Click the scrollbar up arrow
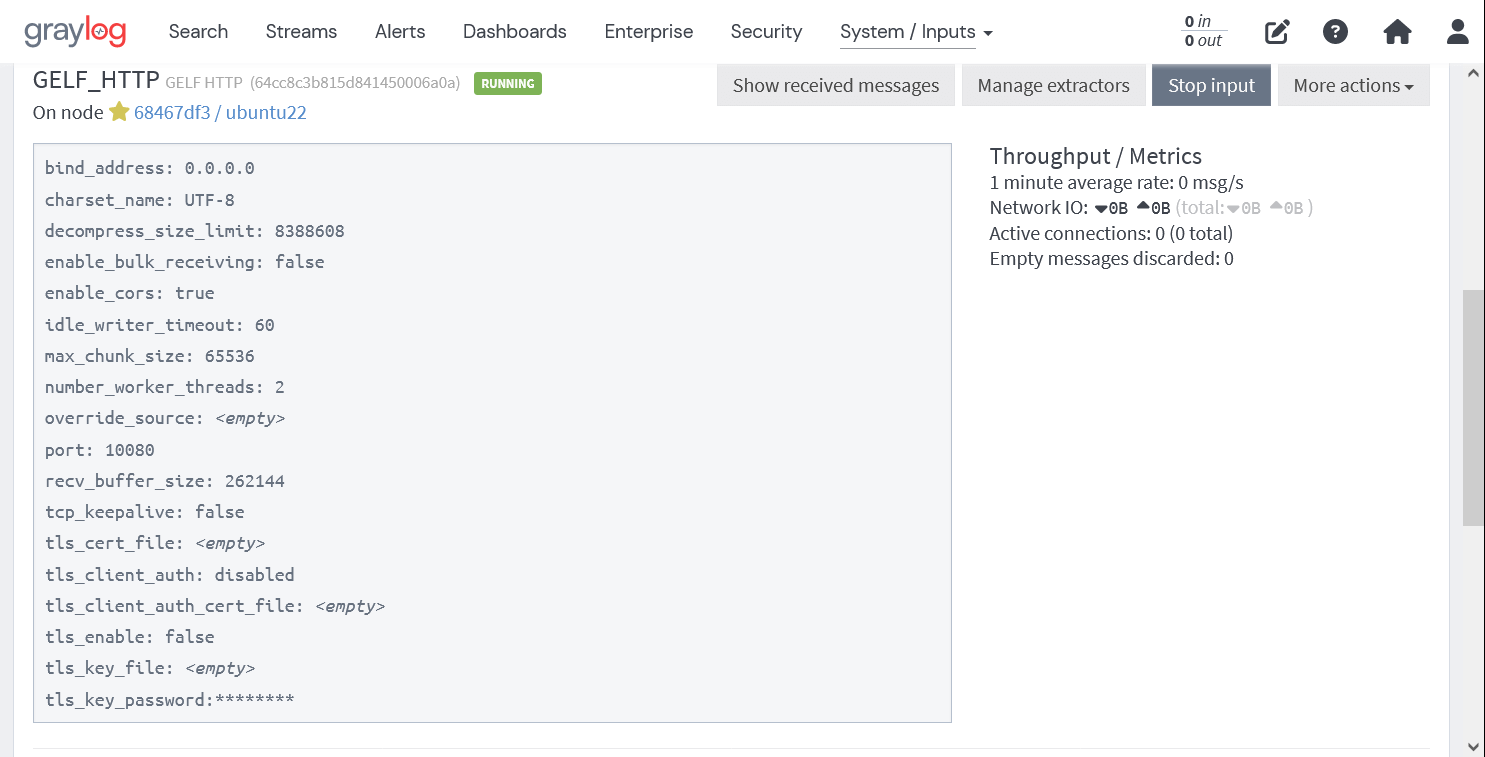The height and width of the screenshot is (757, 1485). 1473,73
